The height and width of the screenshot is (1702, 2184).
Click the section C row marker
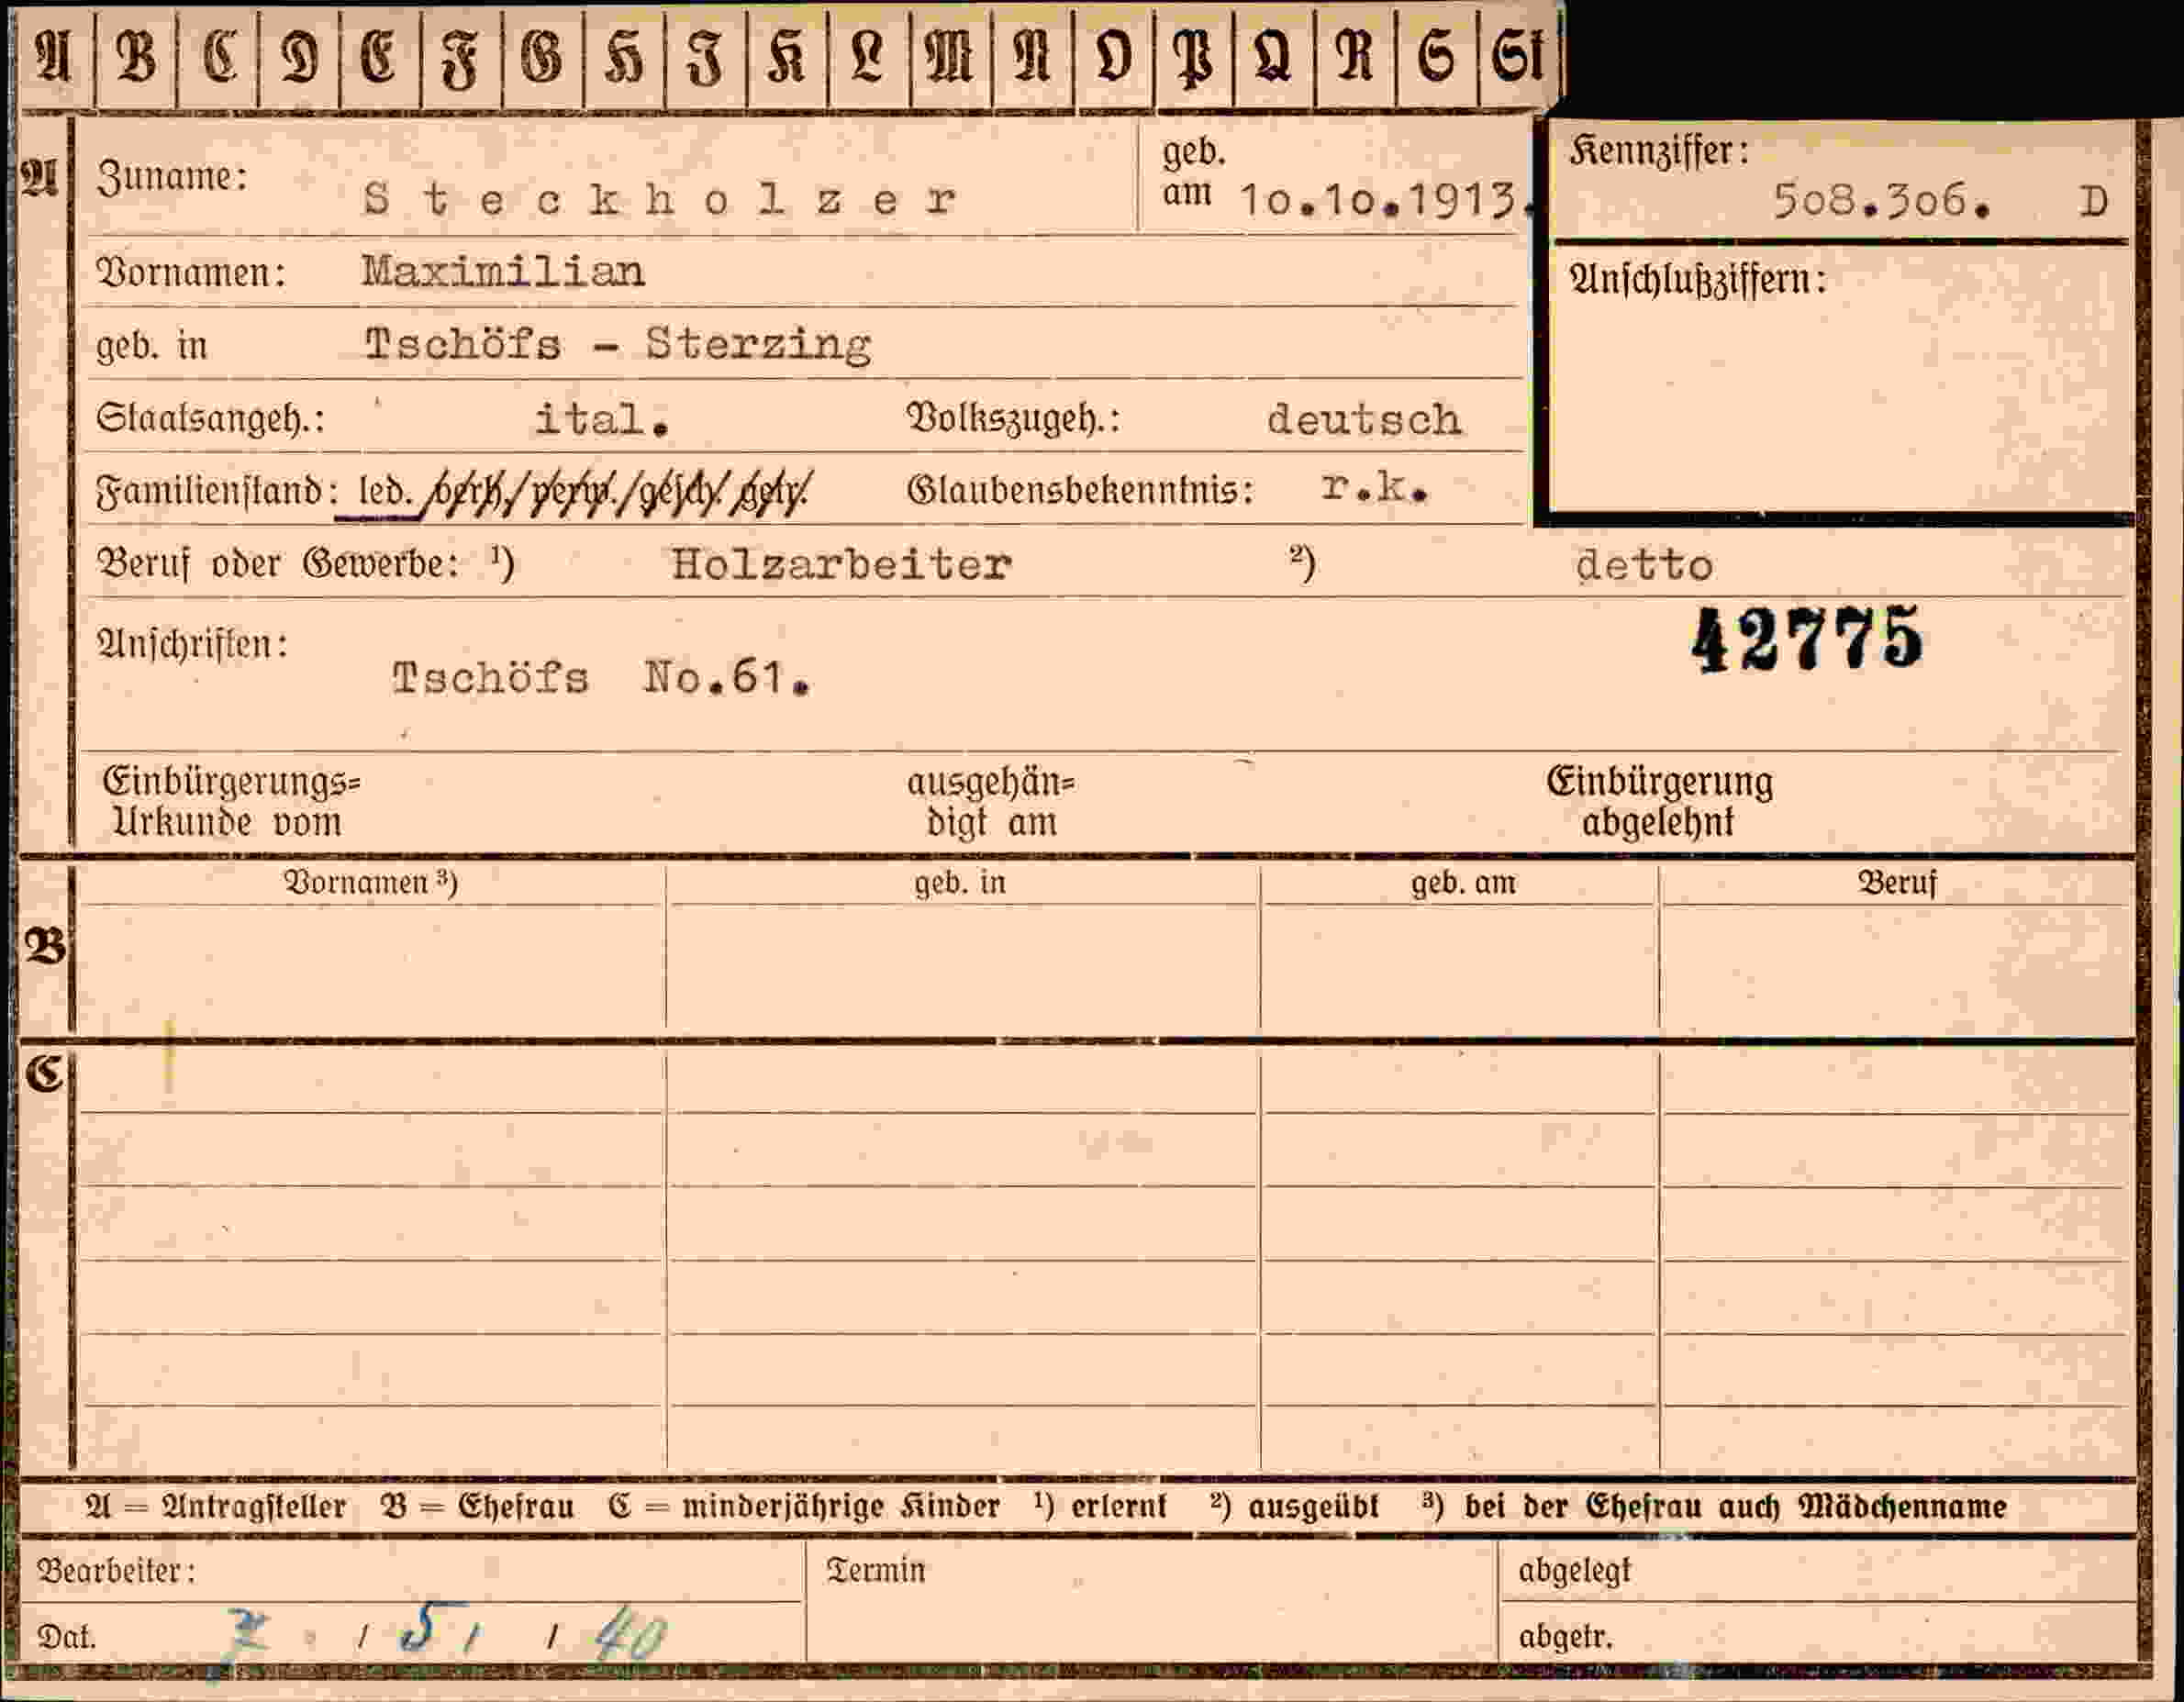coord(45,1074)
